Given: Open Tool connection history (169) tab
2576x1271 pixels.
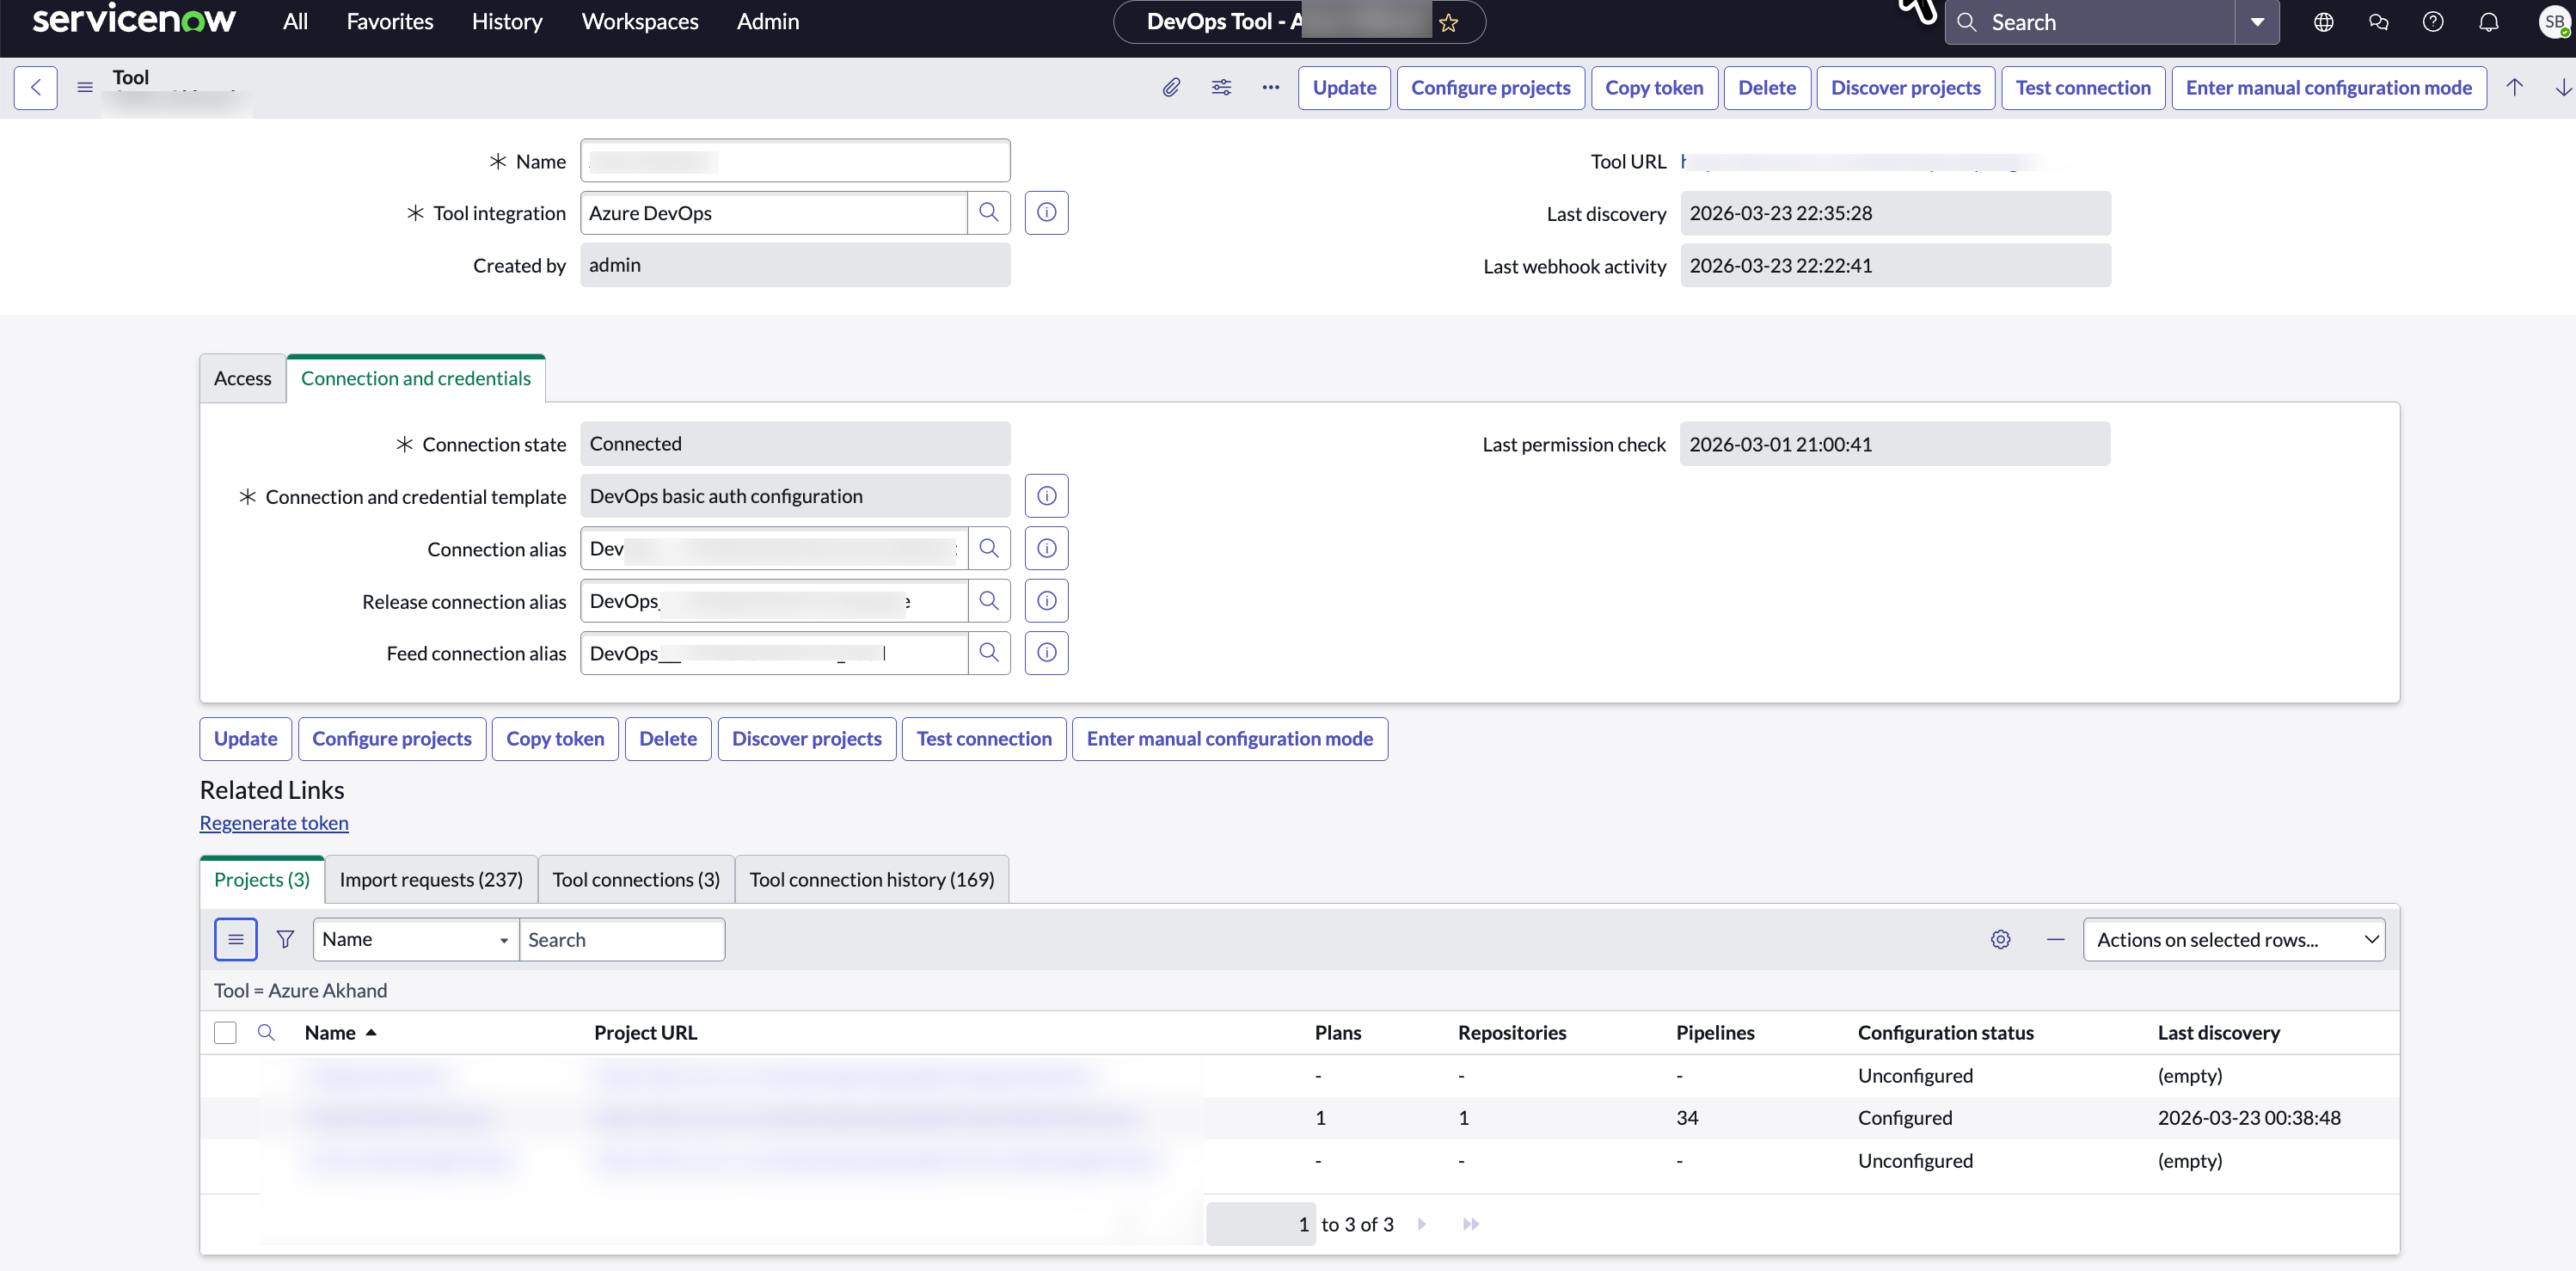Looking at the screenshot, I should tap(872, 879).
